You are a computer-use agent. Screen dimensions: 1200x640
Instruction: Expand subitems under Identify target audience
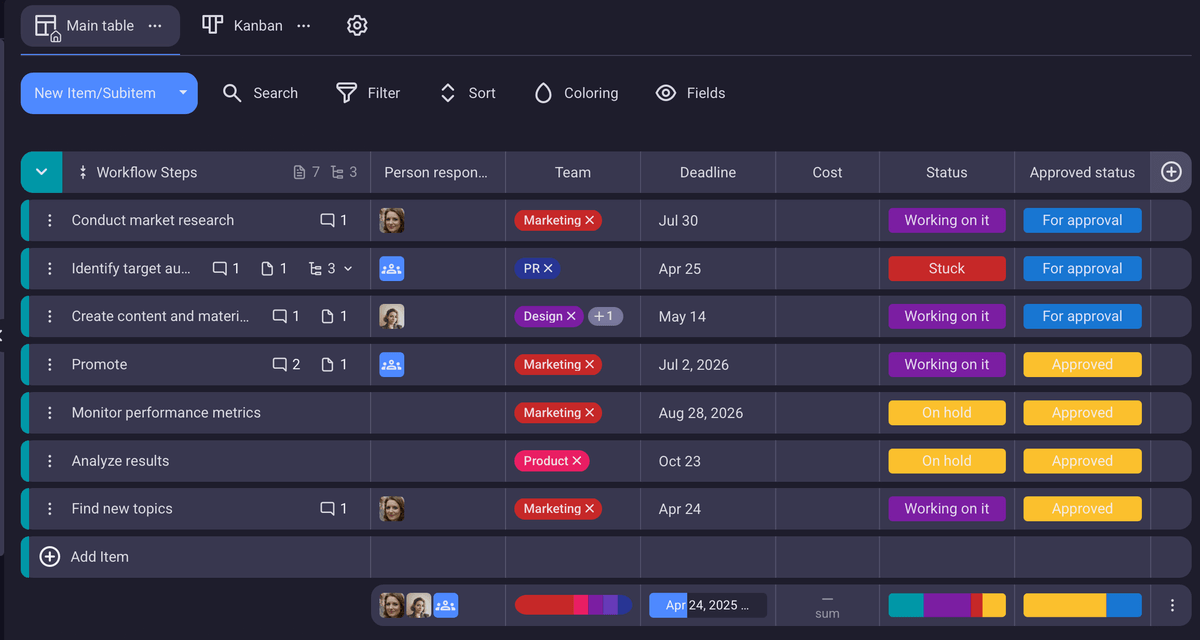[348, 268]
